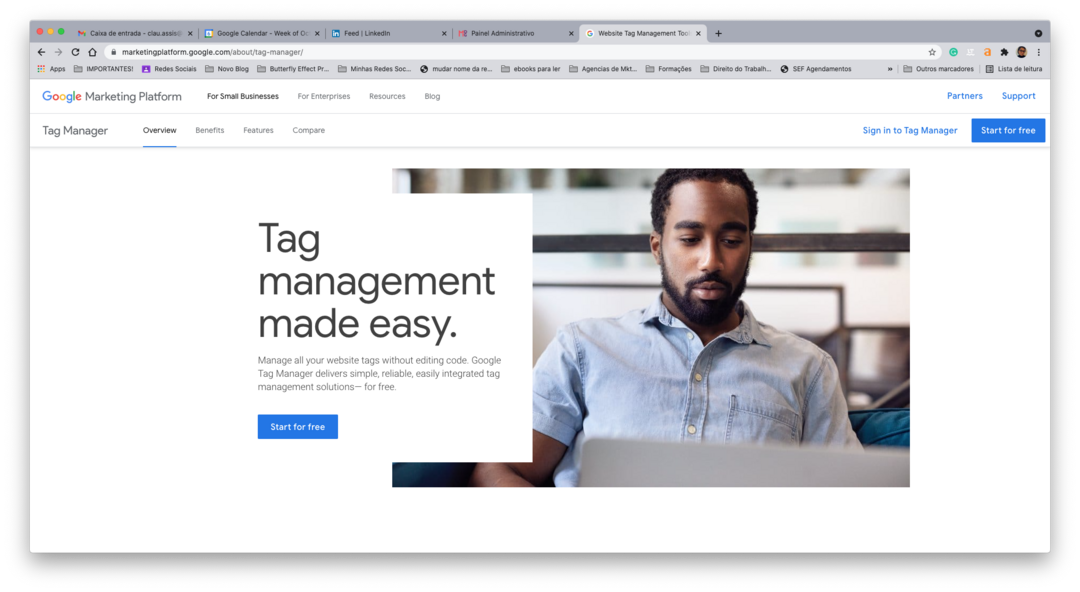
Task: Open the For Enterprises menu
Action: click(324, 96)
